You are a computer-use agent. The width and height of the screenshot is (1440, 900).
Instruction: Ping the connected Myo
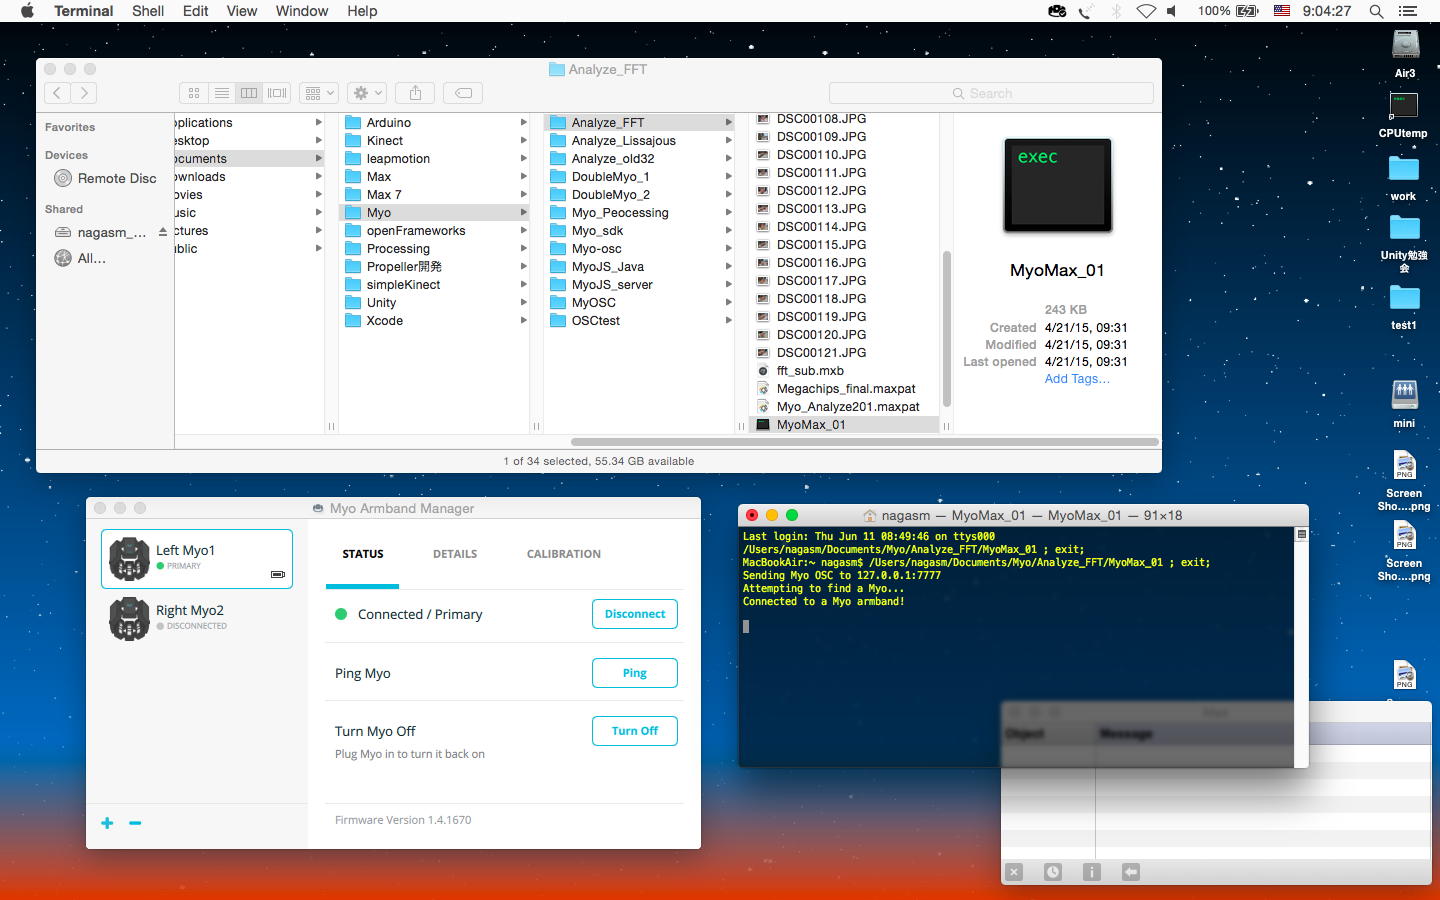[x=635, y=673]
